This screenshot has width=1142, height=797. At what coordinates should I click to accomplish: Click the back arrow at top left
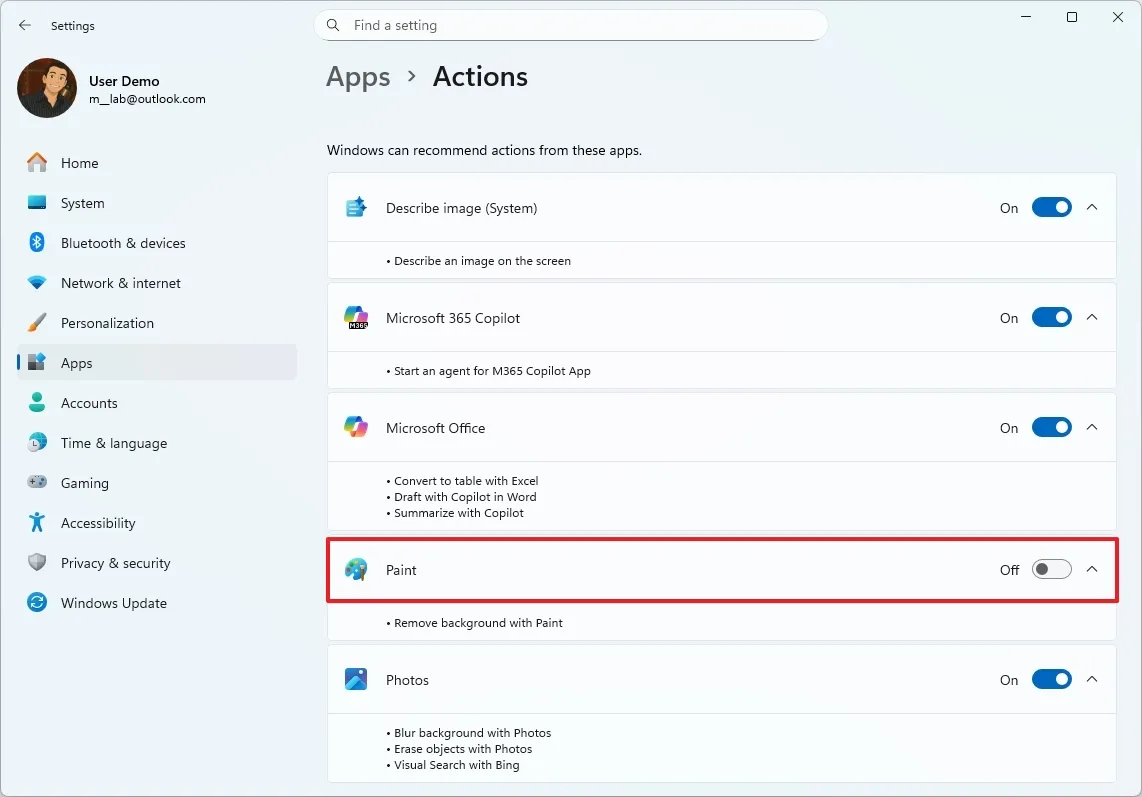coord(24,25)
